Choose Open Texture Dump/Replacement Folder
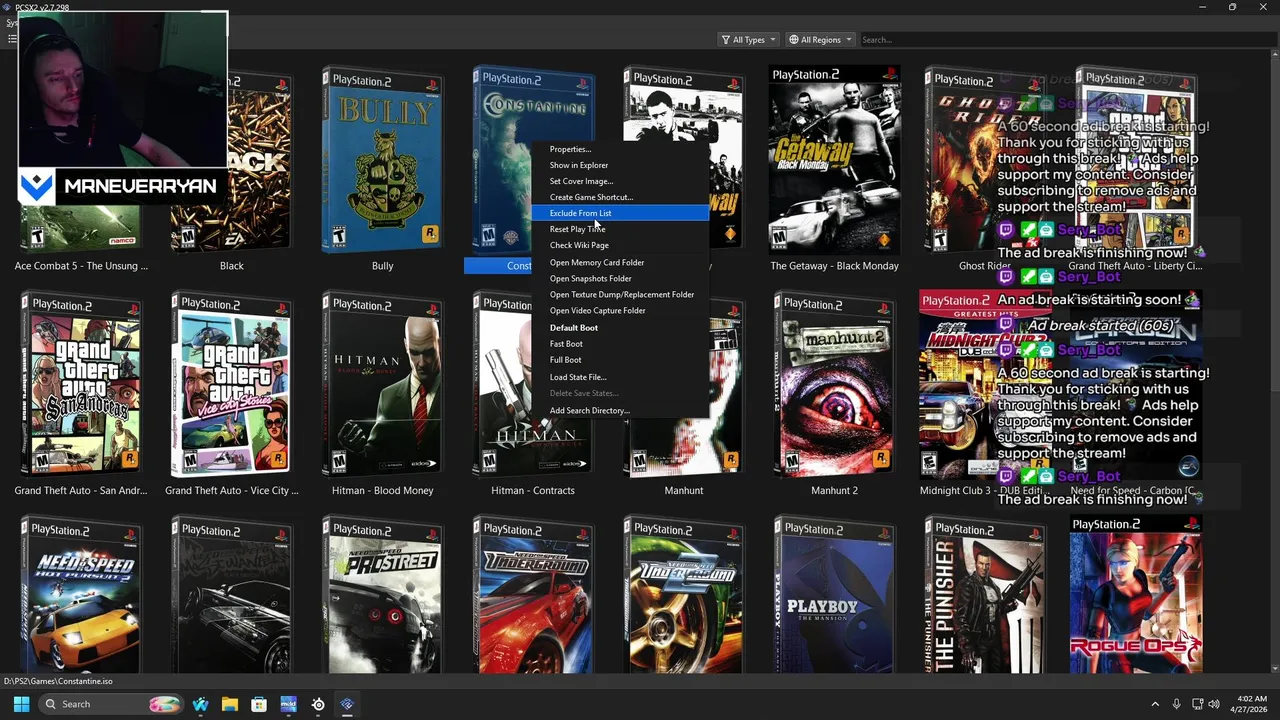The width and height of the screenshot is (1280, 720). [x=620, y=294]
